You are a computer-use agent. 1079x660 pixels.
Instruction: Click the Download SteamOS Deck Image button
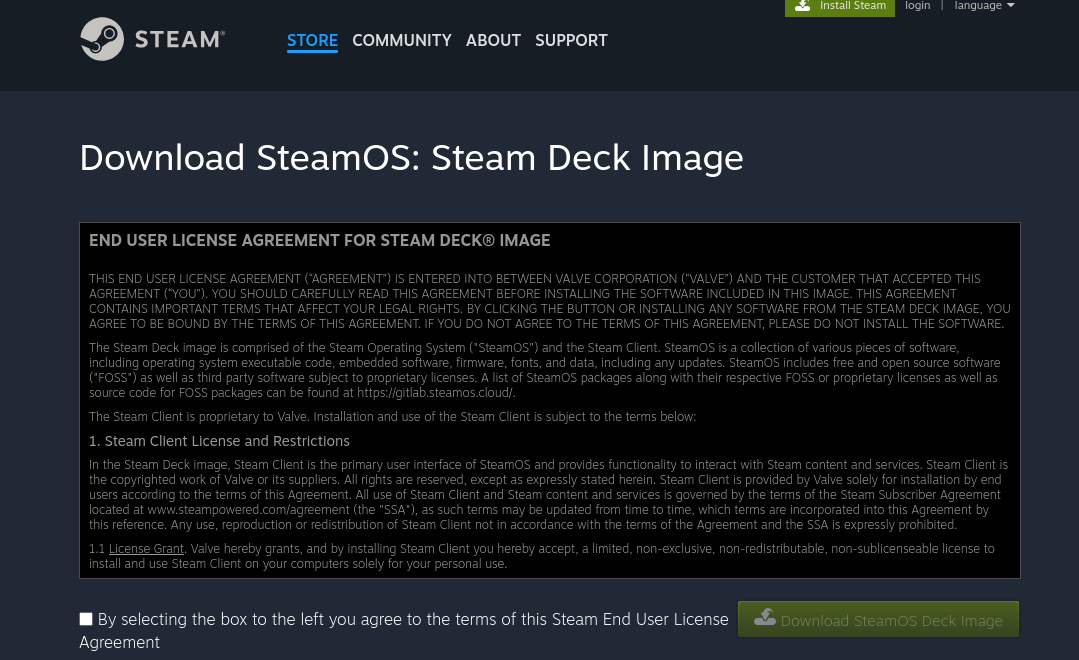pos(878,620)
